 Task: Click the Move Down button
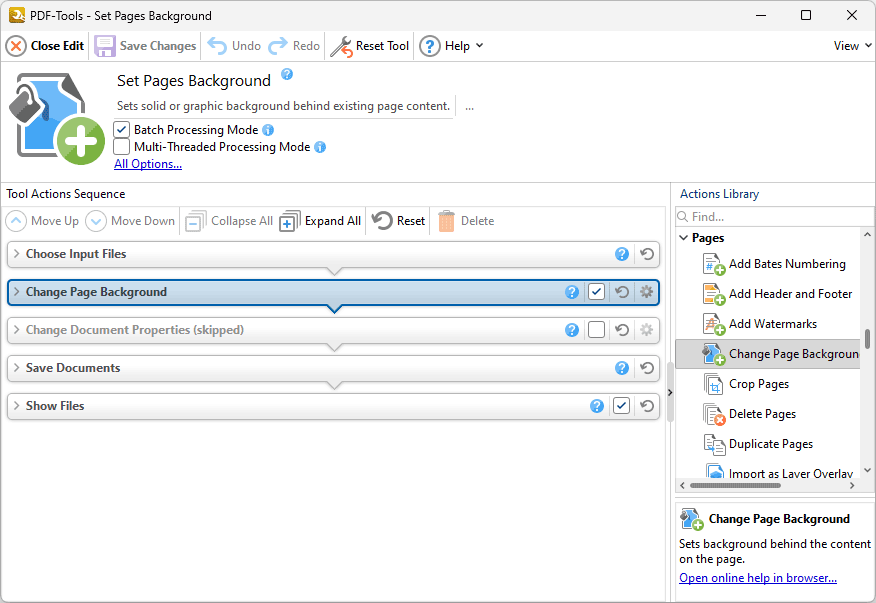click(130, 221)
